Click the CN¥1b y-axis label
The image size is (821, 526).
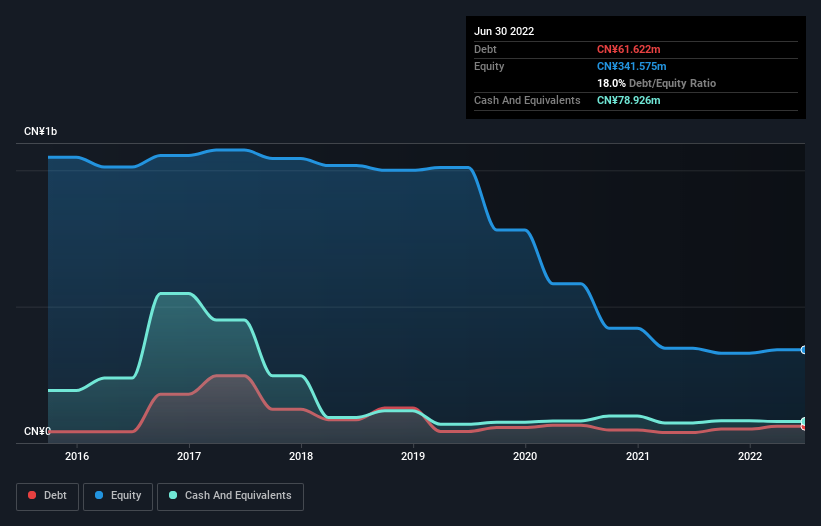40,131
